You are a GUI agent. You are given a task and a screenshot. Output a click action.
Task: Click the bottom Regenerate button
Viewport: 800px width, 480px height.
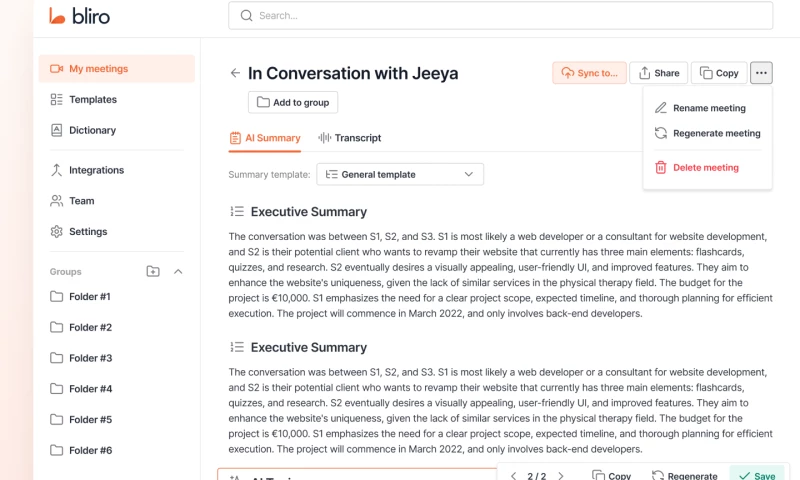[685, 475]
